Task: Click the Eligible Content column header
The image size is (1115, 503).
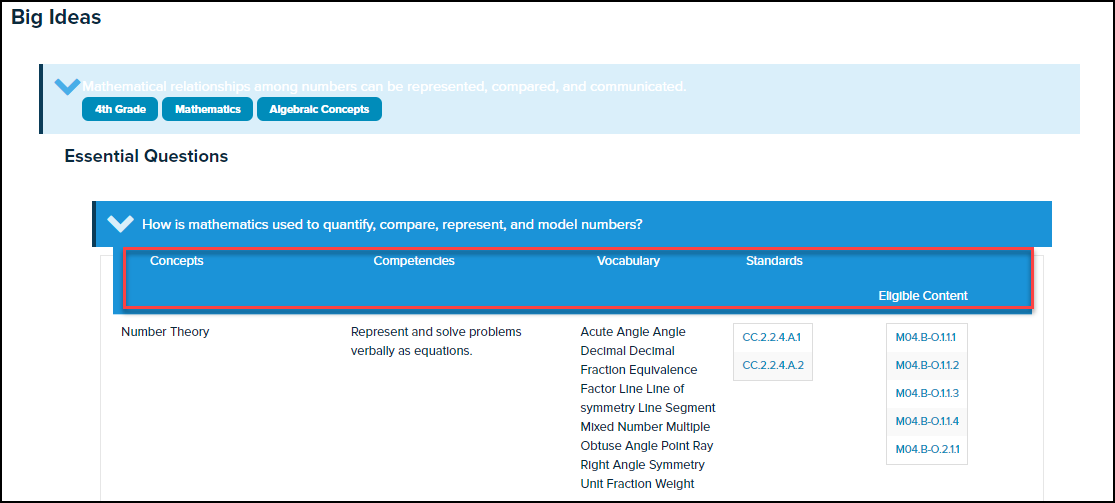Action: 922,296
